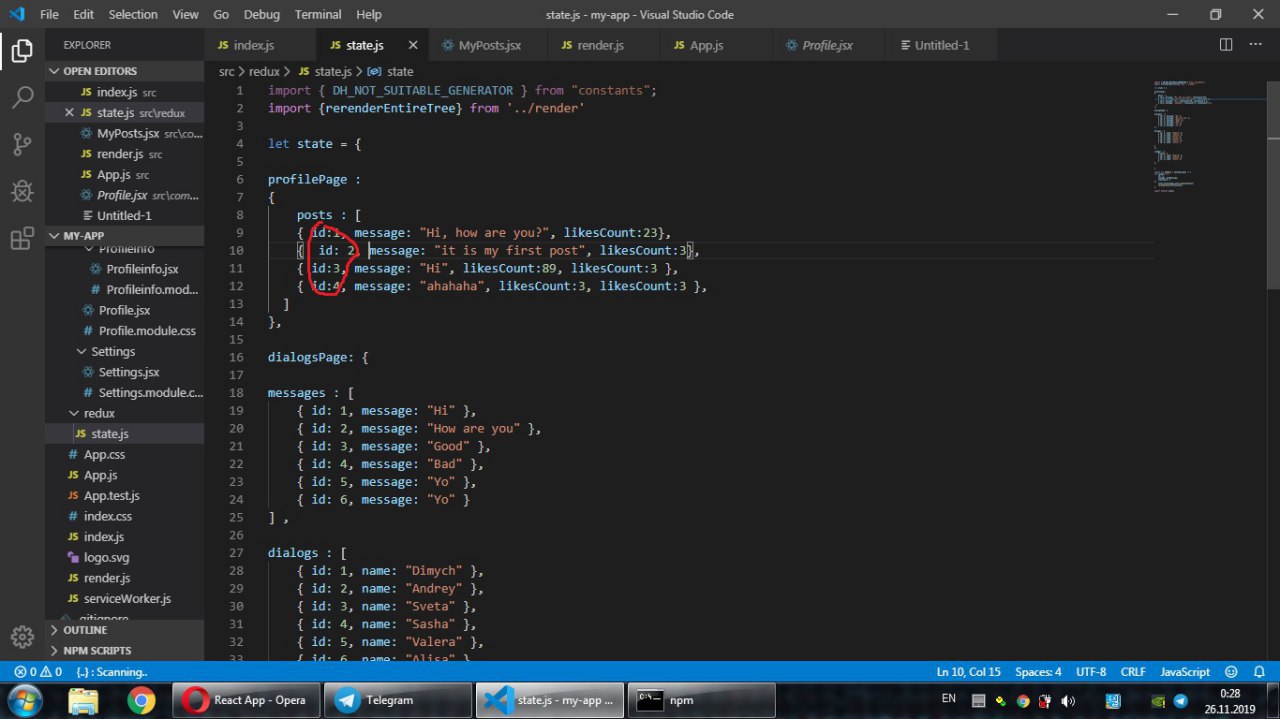Screen dimensions: 1280x719
Task: Close the state.js editor tab
Action: pyautogui.click(x=413, y=45)
